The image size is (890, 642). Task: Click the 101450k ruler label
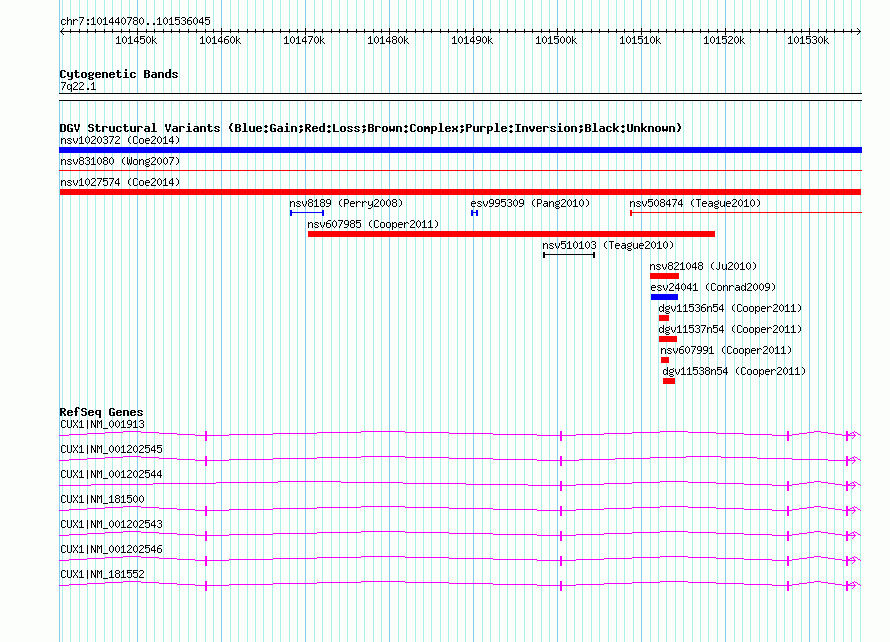point(136,40)
